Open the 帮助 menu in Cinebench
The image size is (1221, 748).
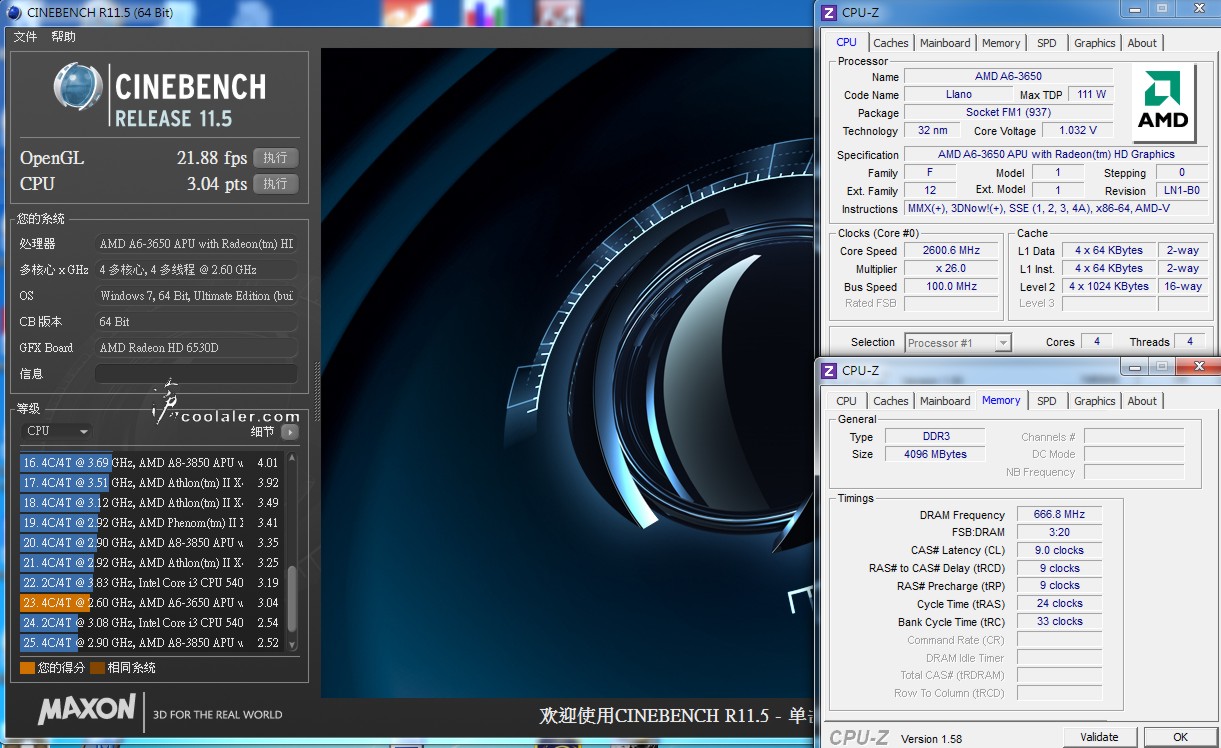pyautogui.click(x=63, y=36)
